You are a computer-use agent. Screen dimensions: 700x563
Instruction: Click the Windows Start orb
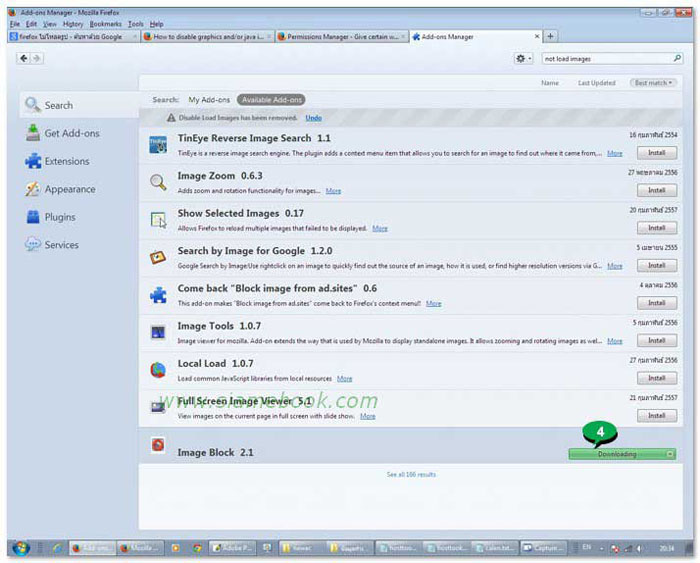point(21,547)
